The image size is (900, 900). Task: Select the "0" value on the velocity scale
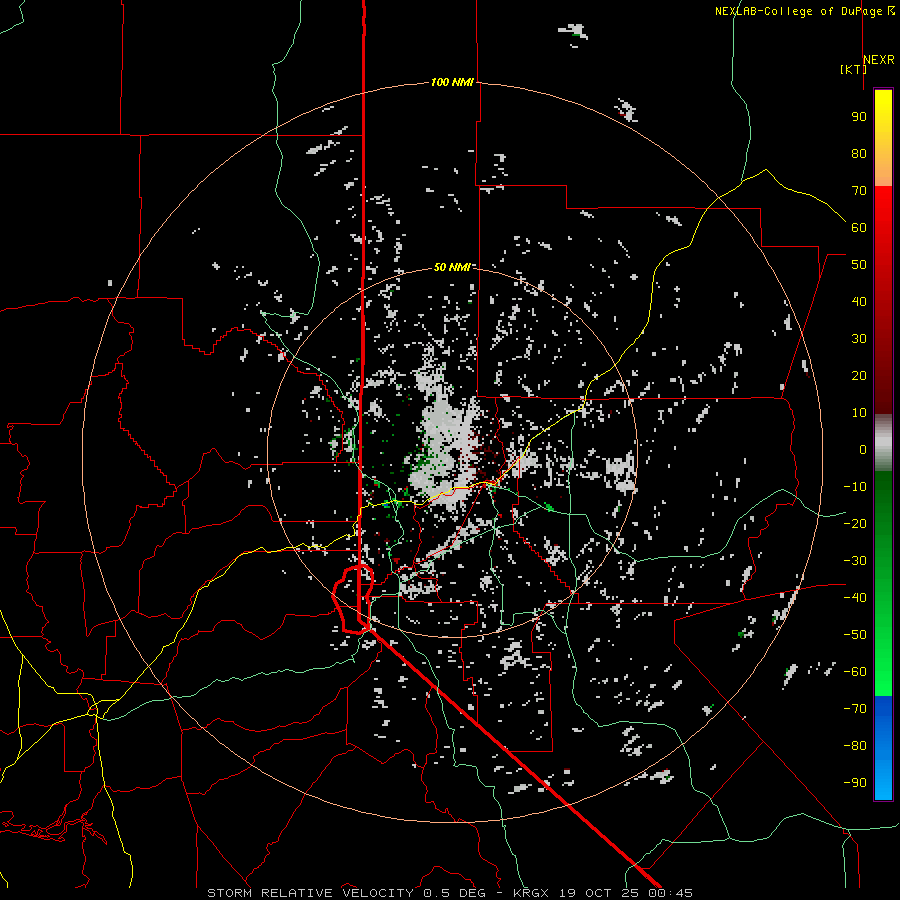click(863, 449)
